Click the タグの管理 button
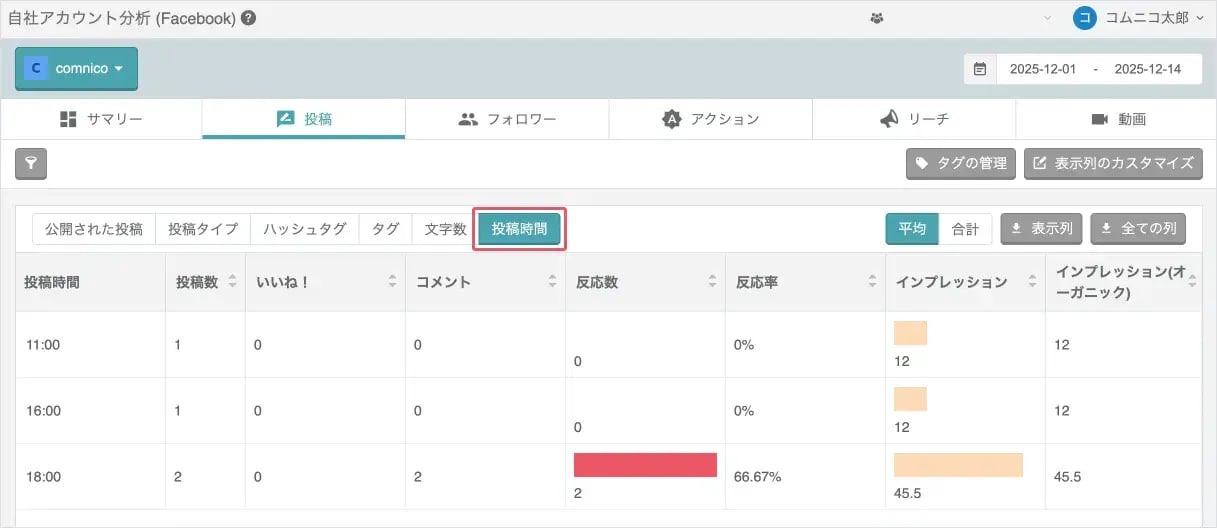This screenshot has height=528, width=1217. click(961, 163)
